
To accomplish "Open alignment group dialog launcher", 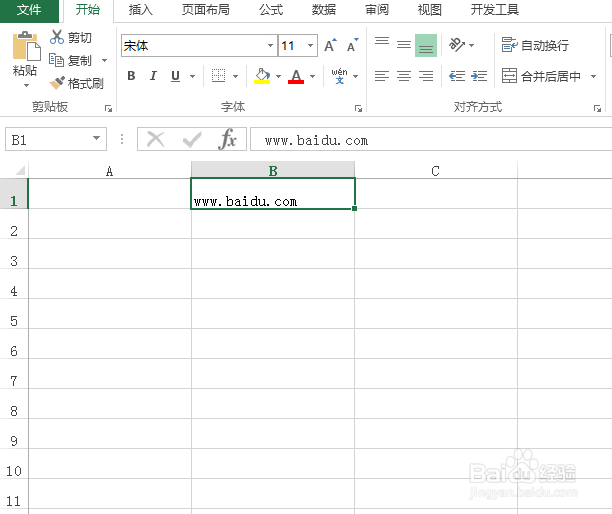I will pyautogui.click(x=597, y=108).
